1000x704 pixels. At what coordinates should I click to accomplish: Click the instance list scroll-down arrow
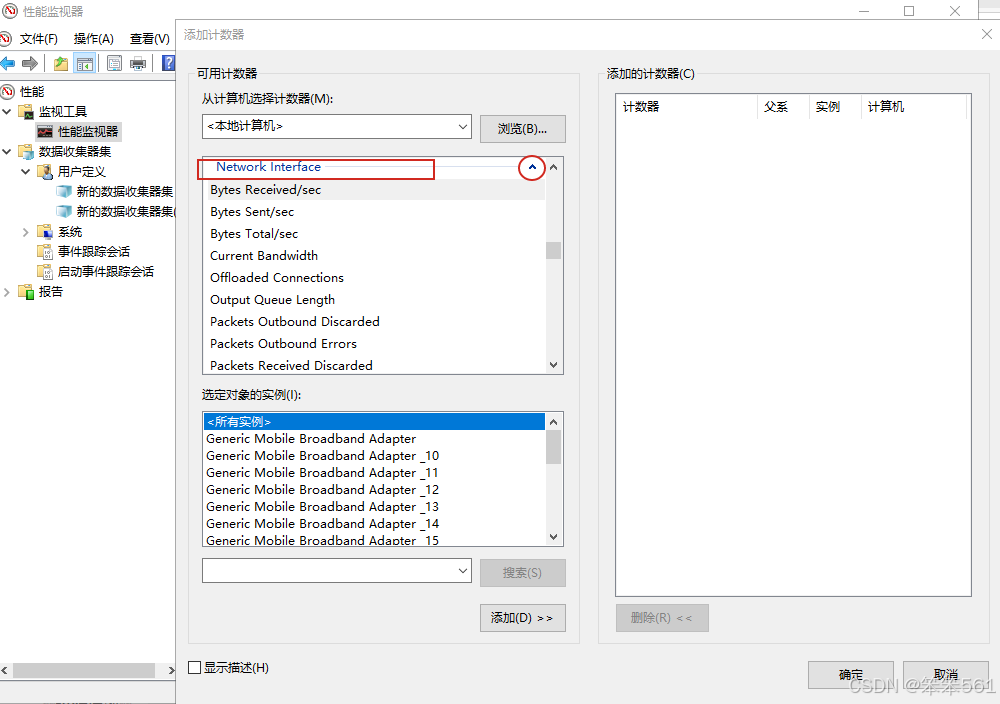click(554, 538)
